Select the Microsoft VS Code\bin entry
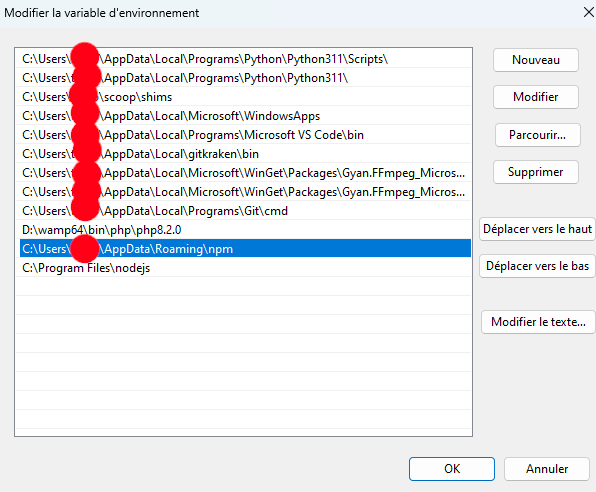The height and width of the screenshot is (492, 596). pyautogui.click(x=243, y=135)
